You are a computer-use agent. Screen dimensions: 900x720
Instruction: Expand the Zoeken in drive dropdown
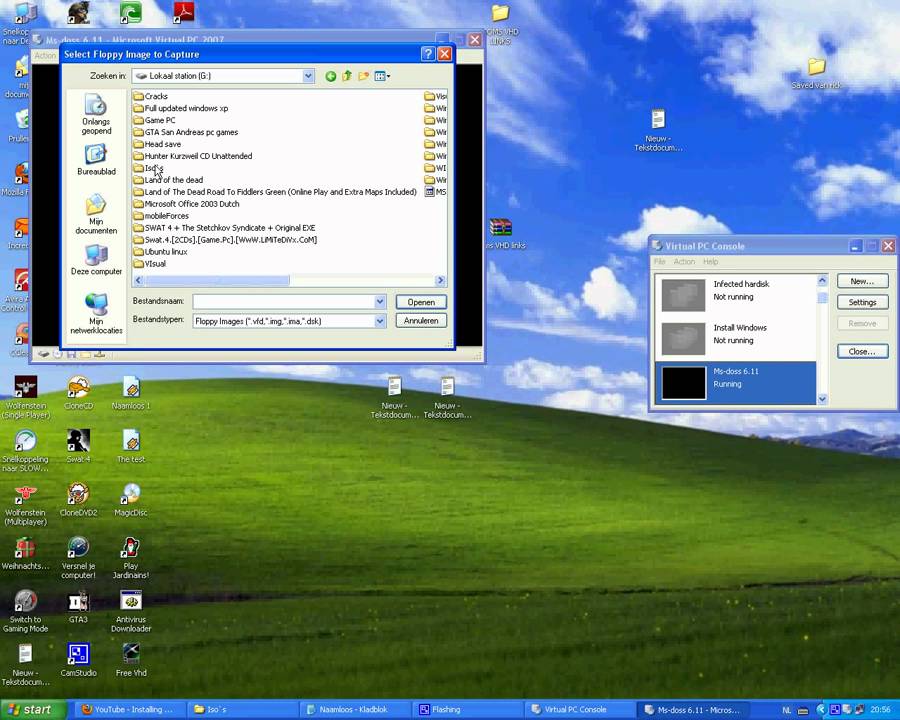point(308,76)
